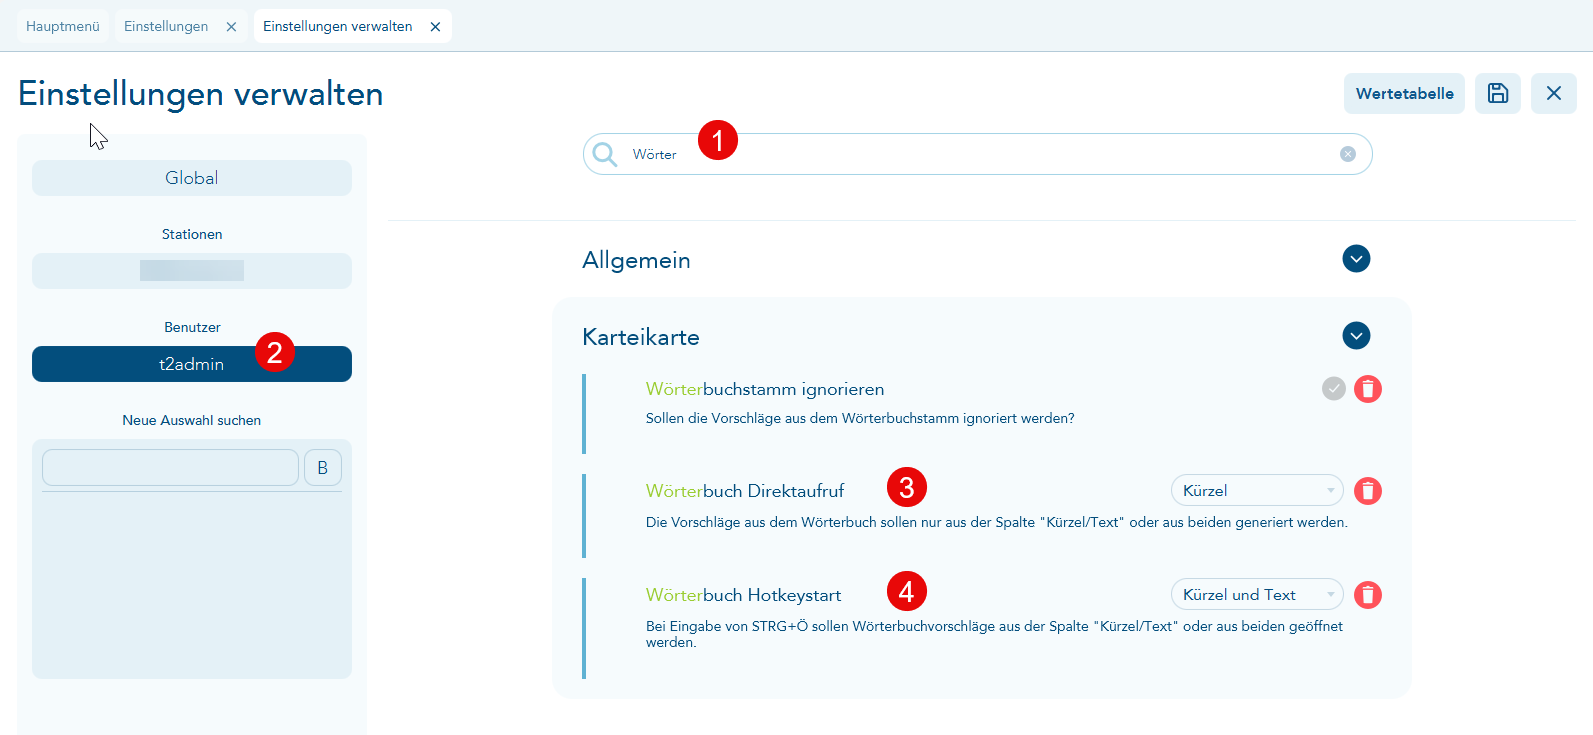The height and width of the screenshot is (735, 1593).
Task: Close the Einstellungen verwalten panel with X
Action: tap(1553, 93)
